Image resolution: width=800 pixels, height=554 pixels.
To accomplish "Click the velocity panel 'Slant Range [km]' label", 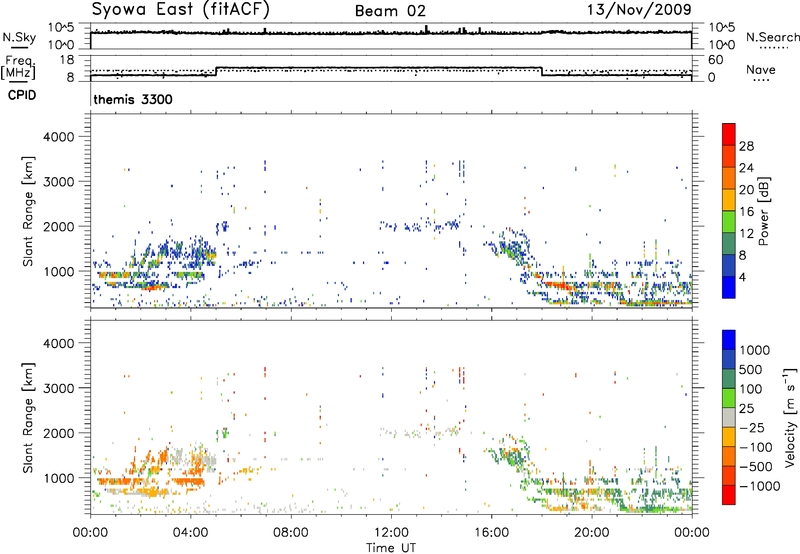I will click(x=28, y=418).
